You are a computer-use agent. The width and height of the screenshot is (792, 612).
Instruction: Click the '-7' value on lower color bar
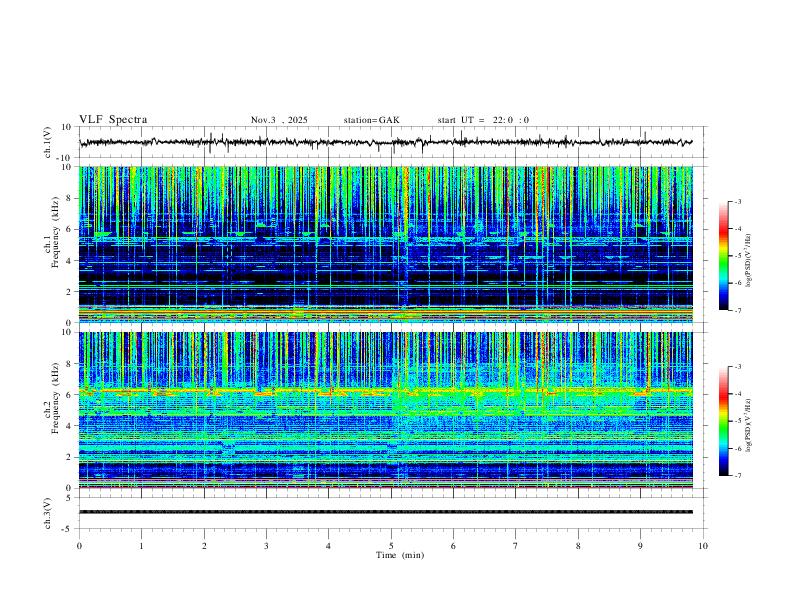click(737, 475)
